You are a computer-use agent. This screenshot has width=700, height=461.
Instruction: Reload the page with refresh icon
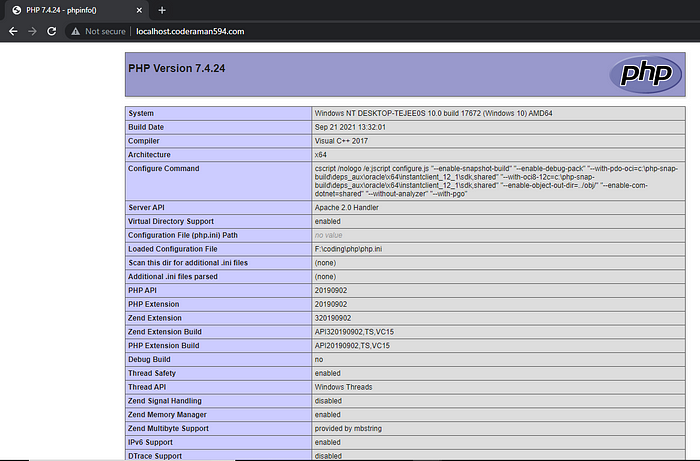pyautogui.click(x=52, y=31)
